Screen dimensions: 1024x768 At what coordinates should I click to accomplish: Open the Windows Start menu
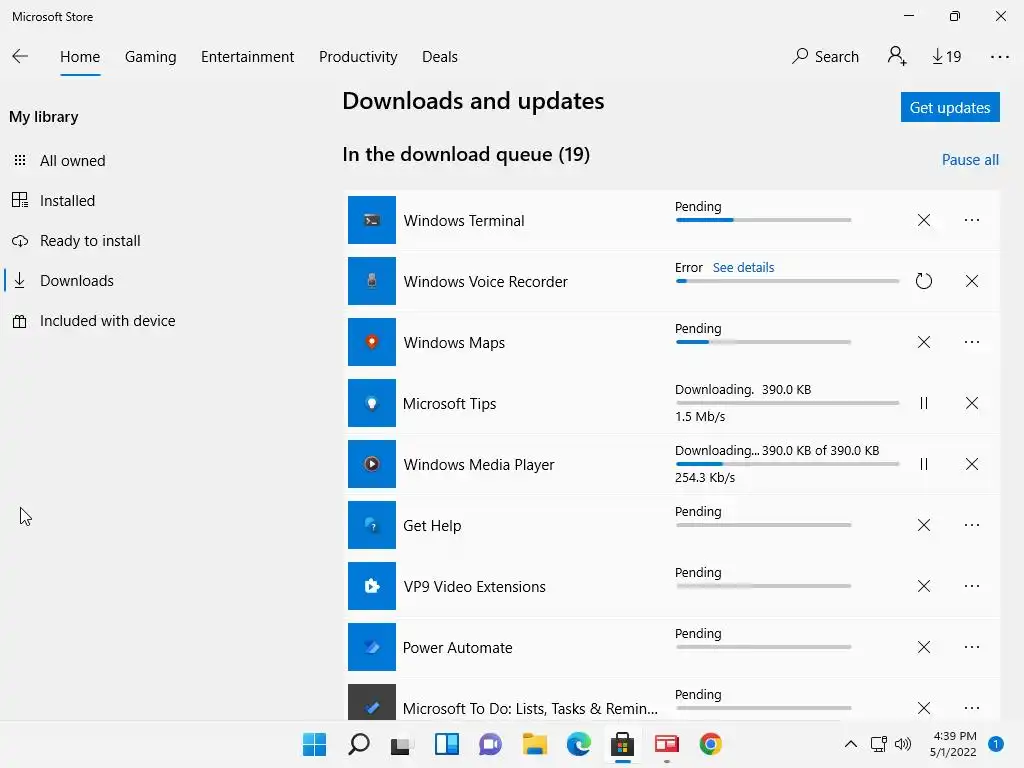[314, 744]
